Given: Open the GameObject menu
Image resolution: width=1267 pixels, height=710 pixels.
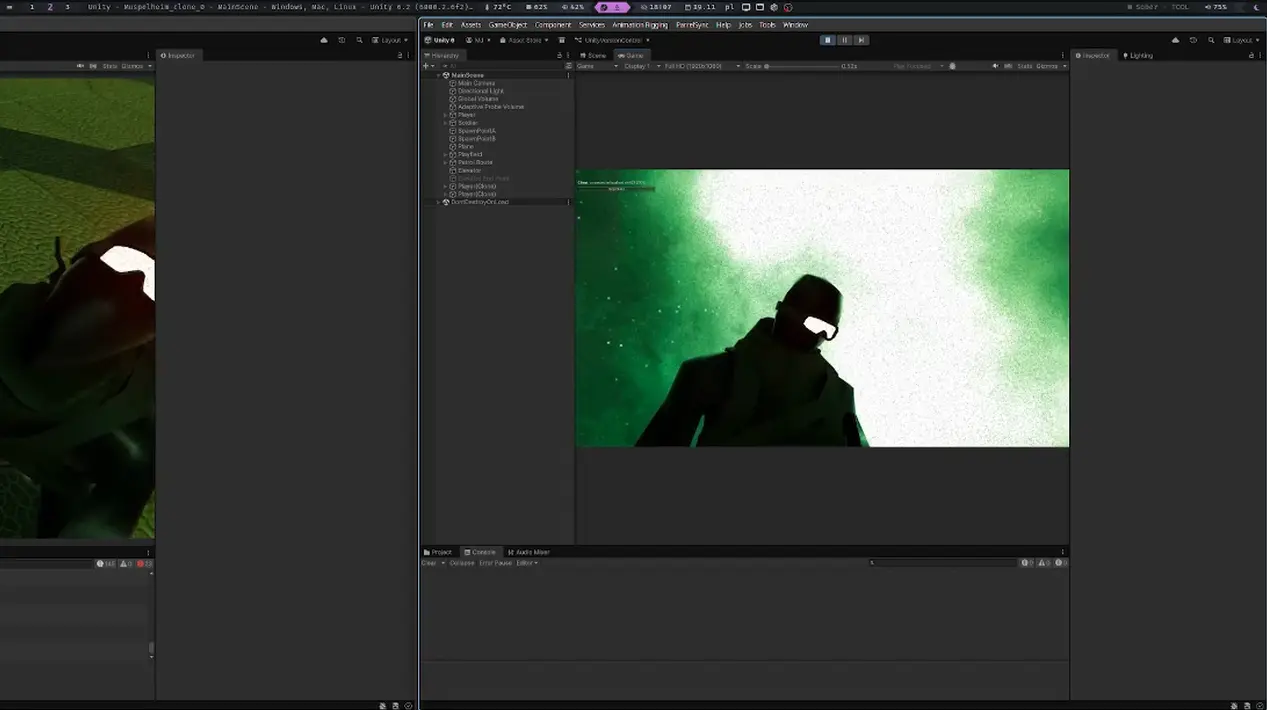Looking at the screenshot, I should (x=507, y=25).
